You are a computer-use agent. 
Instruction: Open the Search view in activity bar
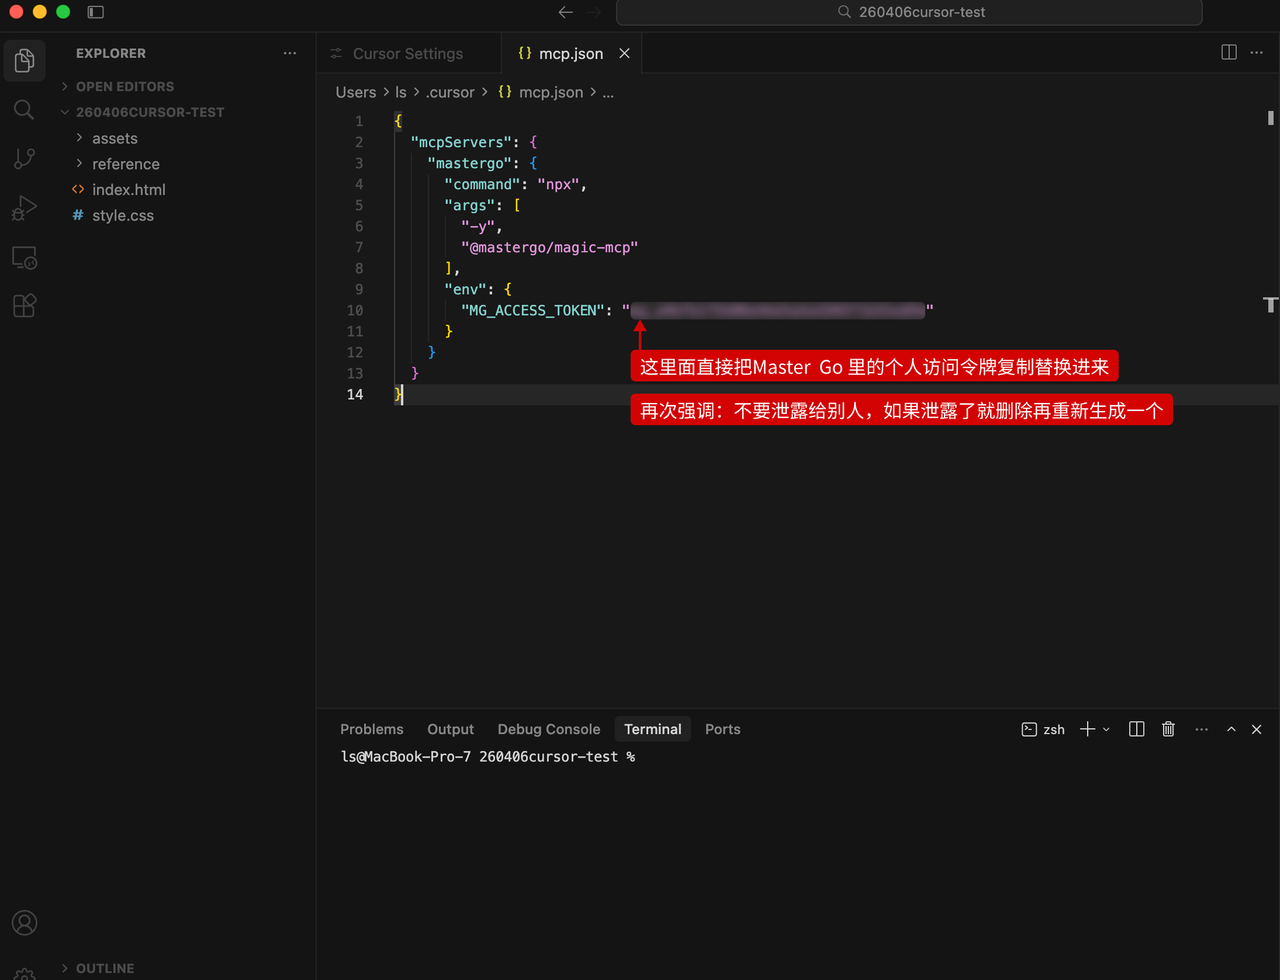24,109
